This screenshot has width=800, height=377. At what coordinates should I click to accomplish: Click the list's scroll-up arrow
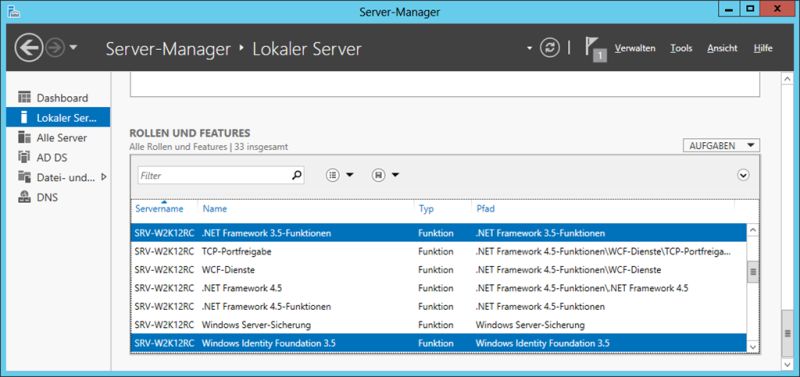tap(753, 230)
